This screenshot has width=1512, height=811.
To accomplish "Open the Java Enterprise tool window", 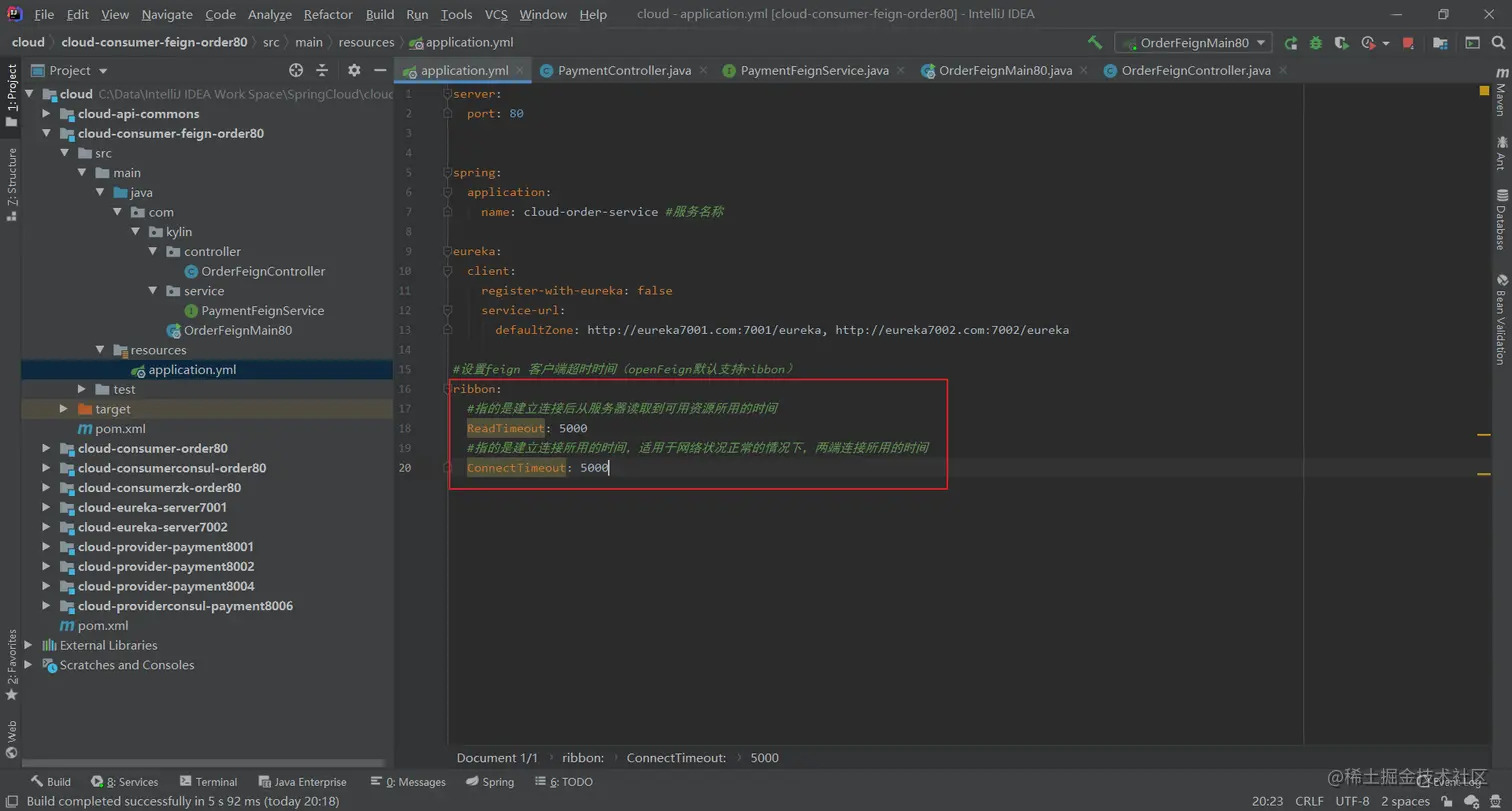I will pyautogui.click(x=303, y=782).
